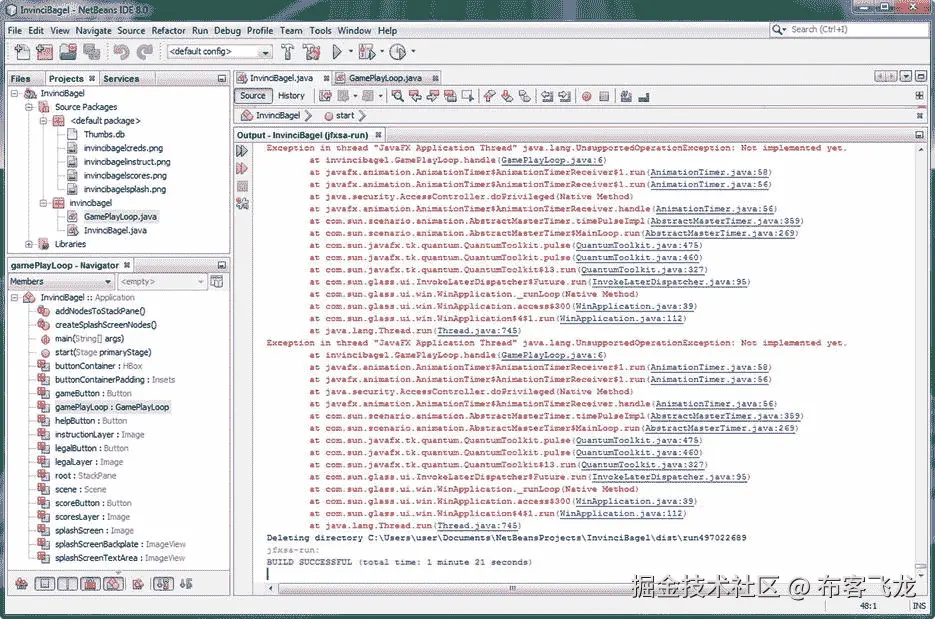Collapse the Source Packages node
935x619 pixels.
coord(29,107)
